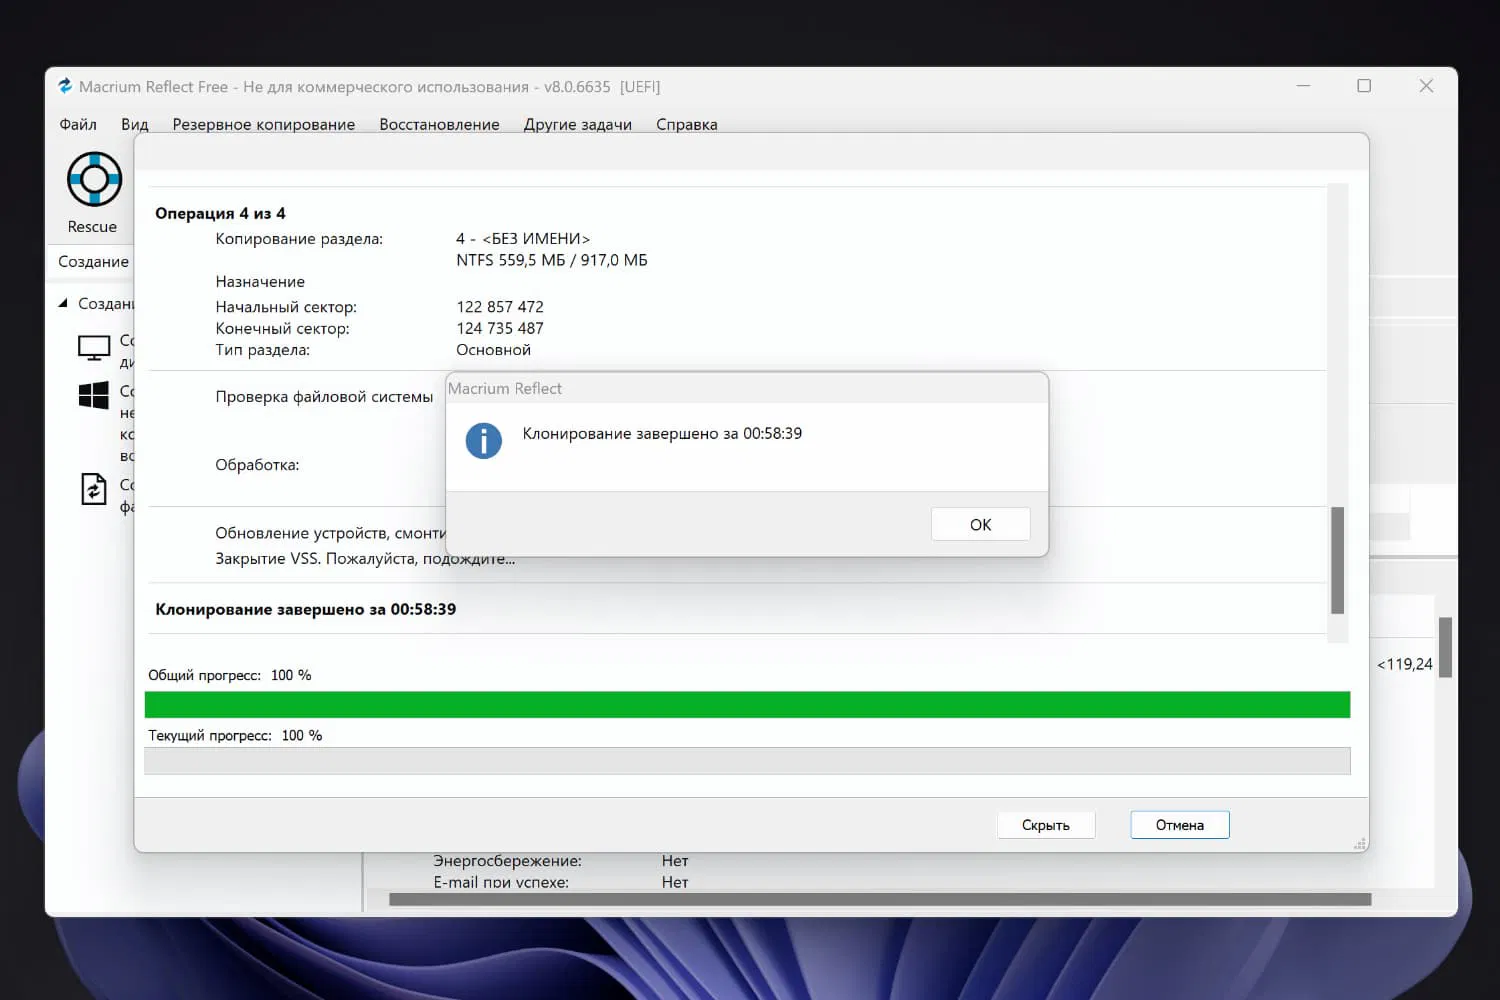This screenshot has height=1000, width=1500.
Task: Collapse the sidebar tree triangle
Action: click(x=63, y=303)
